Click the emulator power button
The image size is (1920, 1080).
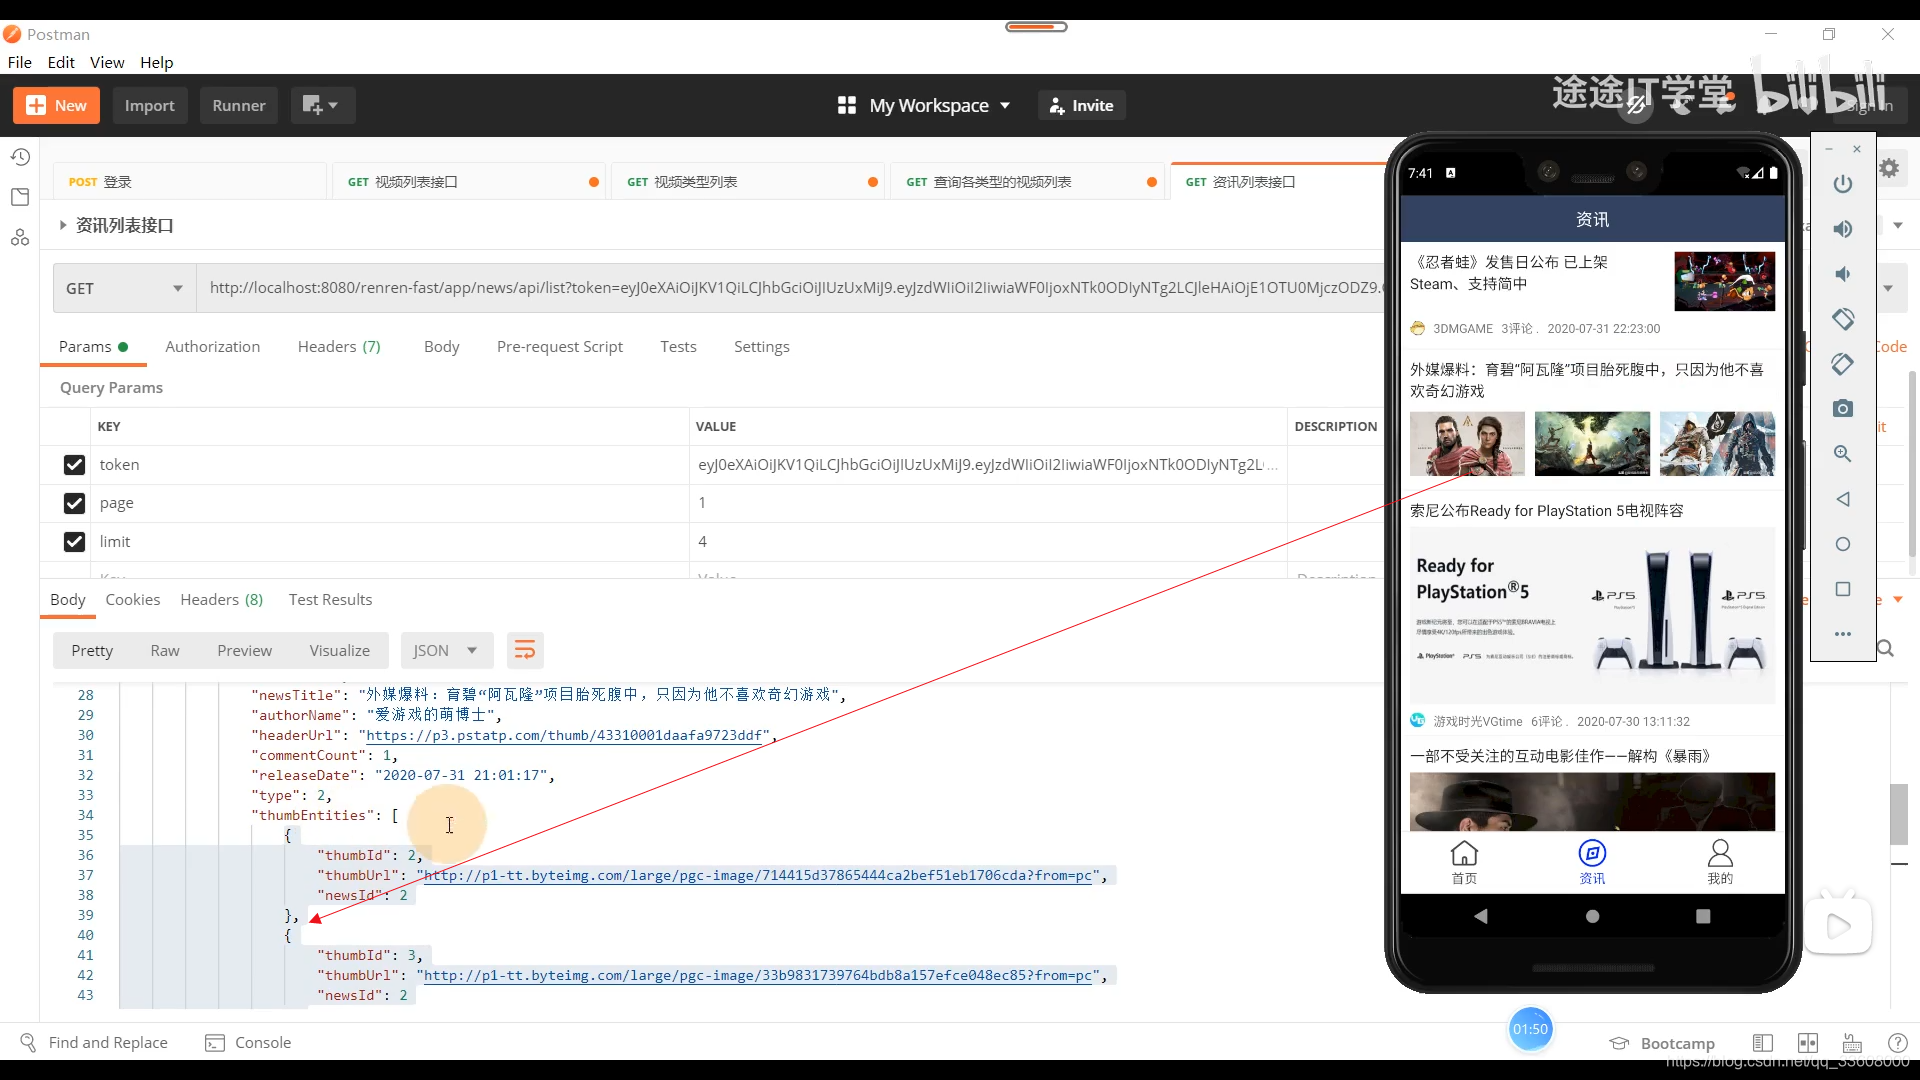point(1843,184)
